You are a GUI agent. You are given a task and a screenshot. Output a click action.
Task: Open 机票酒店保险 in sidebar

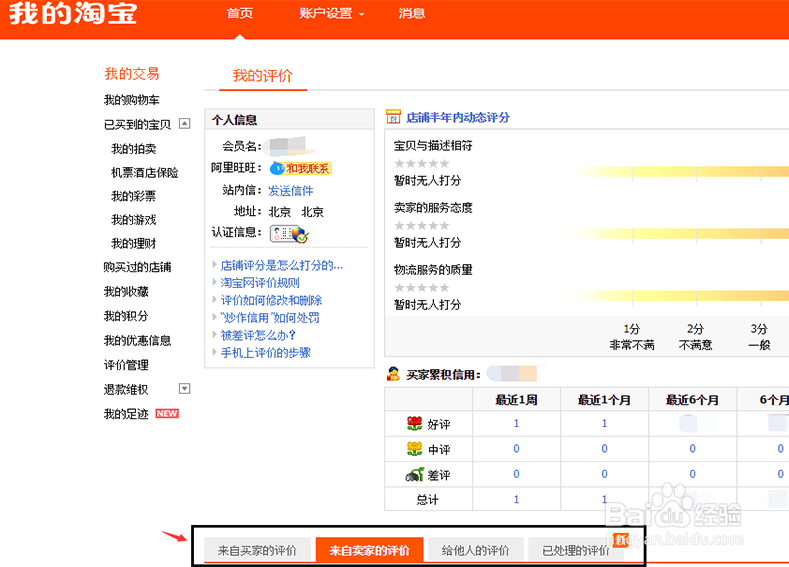pyautogui.click(x=144, y=173)
